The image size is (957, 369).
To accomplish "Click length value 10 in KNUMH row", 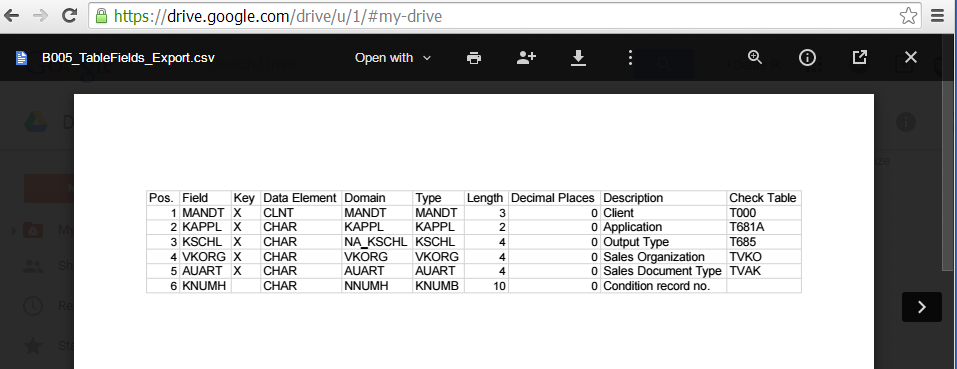I will (486, 286).
